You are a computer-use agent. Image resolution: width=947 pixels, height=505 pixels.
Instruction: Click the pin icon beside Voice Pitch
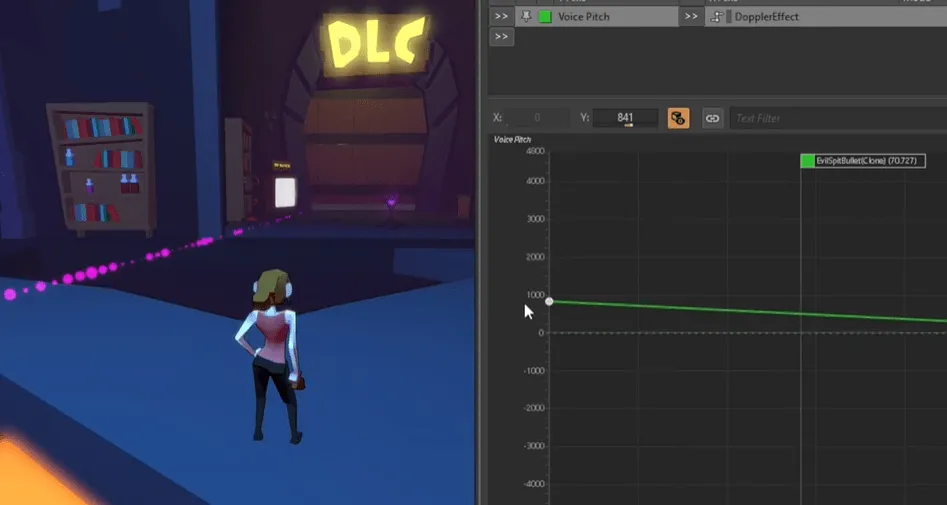pos(526,17)
